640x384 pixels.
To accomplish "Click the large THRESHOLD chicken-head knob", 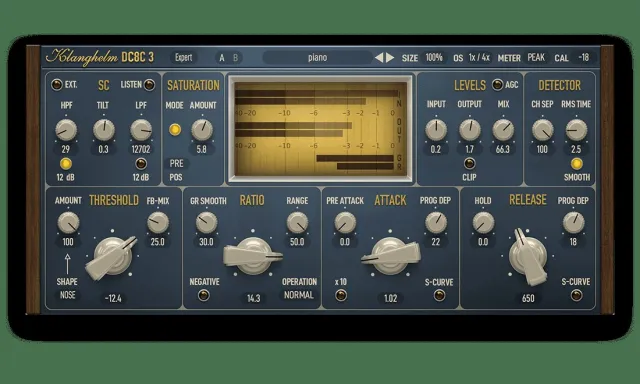I will tap(112, 257).
